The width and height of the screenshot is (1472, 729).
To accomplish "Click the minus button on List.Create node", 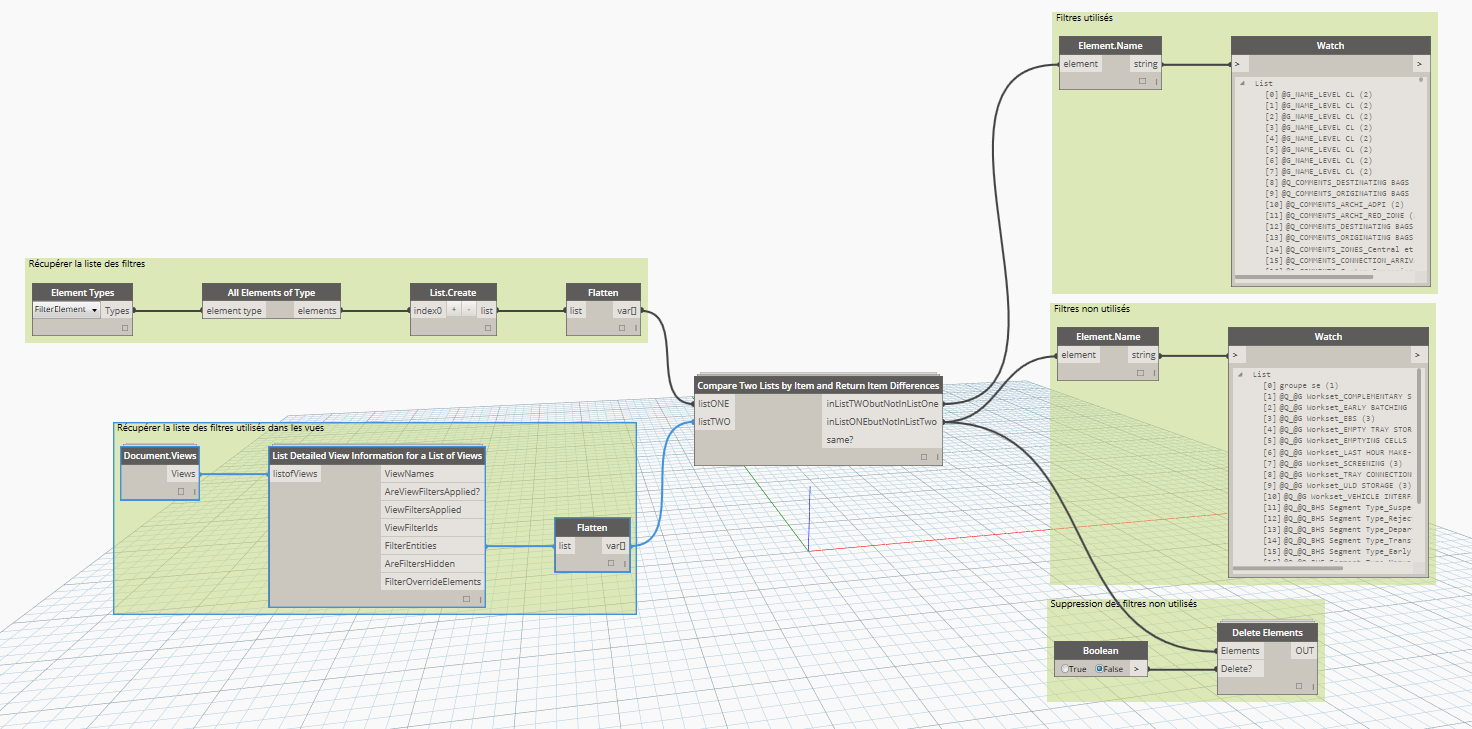I will pos(468,311).
